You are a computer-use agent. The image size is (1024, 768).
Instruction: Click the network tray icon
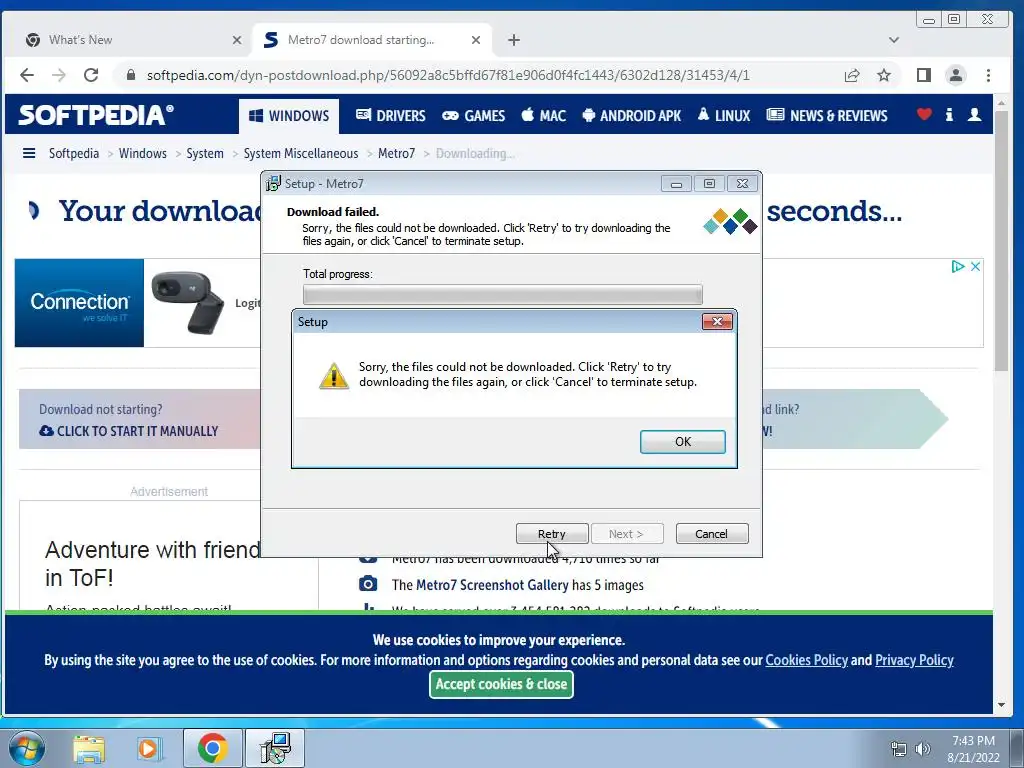coord(899,749)
